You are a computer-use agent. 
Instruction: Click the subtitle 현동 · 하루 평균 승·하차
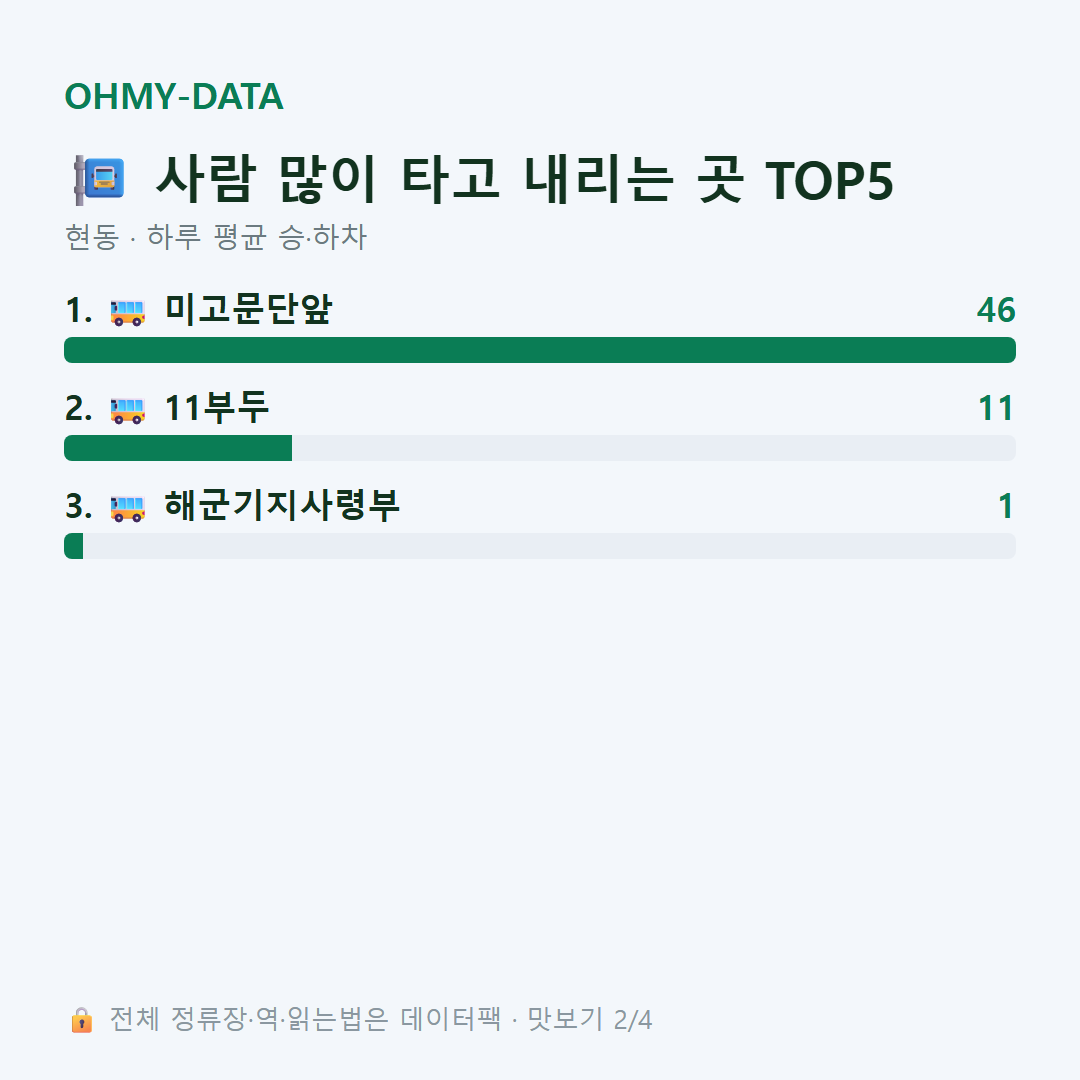216,237
